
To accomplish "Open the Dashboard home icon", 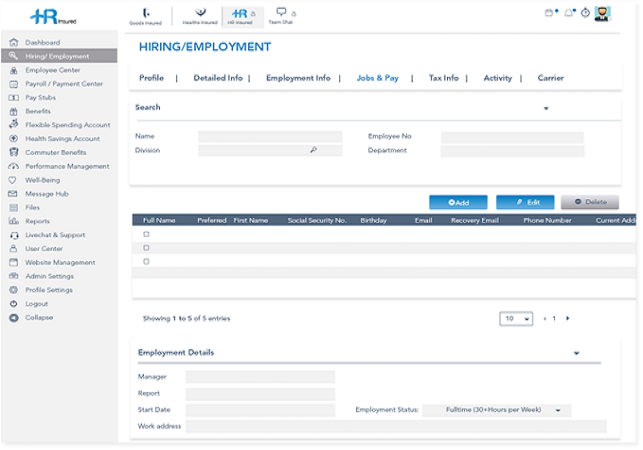I will pos(14,42).
